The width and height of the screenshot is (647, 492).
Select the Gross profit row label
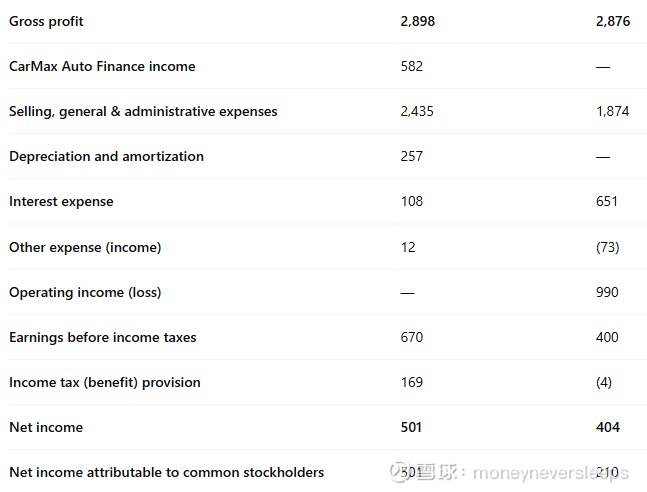[x=46, y=21]
